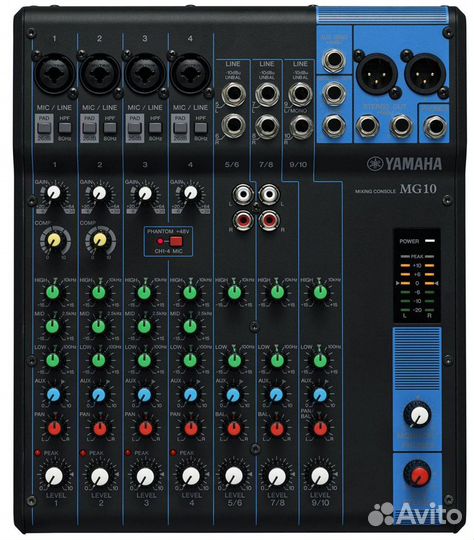Image resolution: width=474 pixels, height=540 pixels.
Task: Select the green LOW EQ knob on channel 2
Action: point(99,360)
